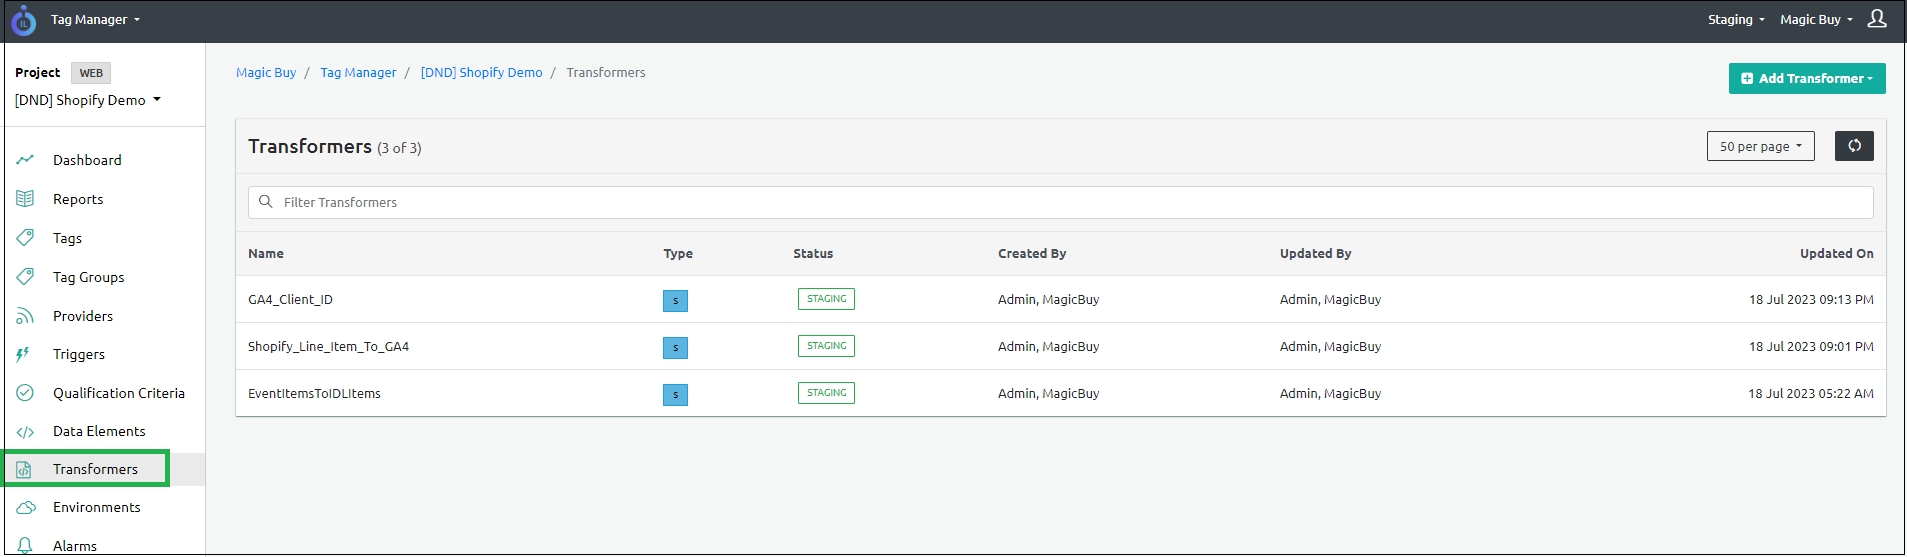Image resolution: width=1907 pixels, height=557 pixels.
Task: Open the Tag Groups menu item
Action: pyautogui.click(x=88, y=277)
